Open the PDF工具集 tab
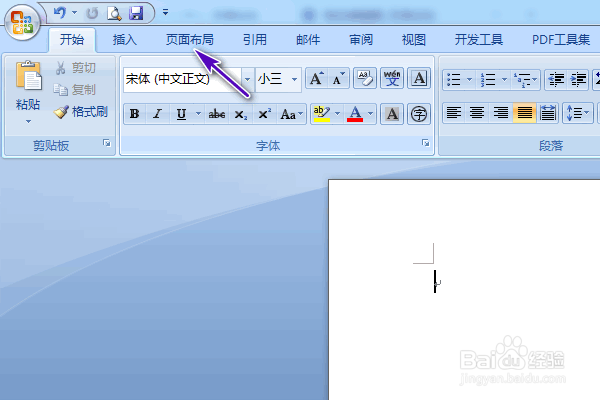600x400 pixels. pos(561,39)
